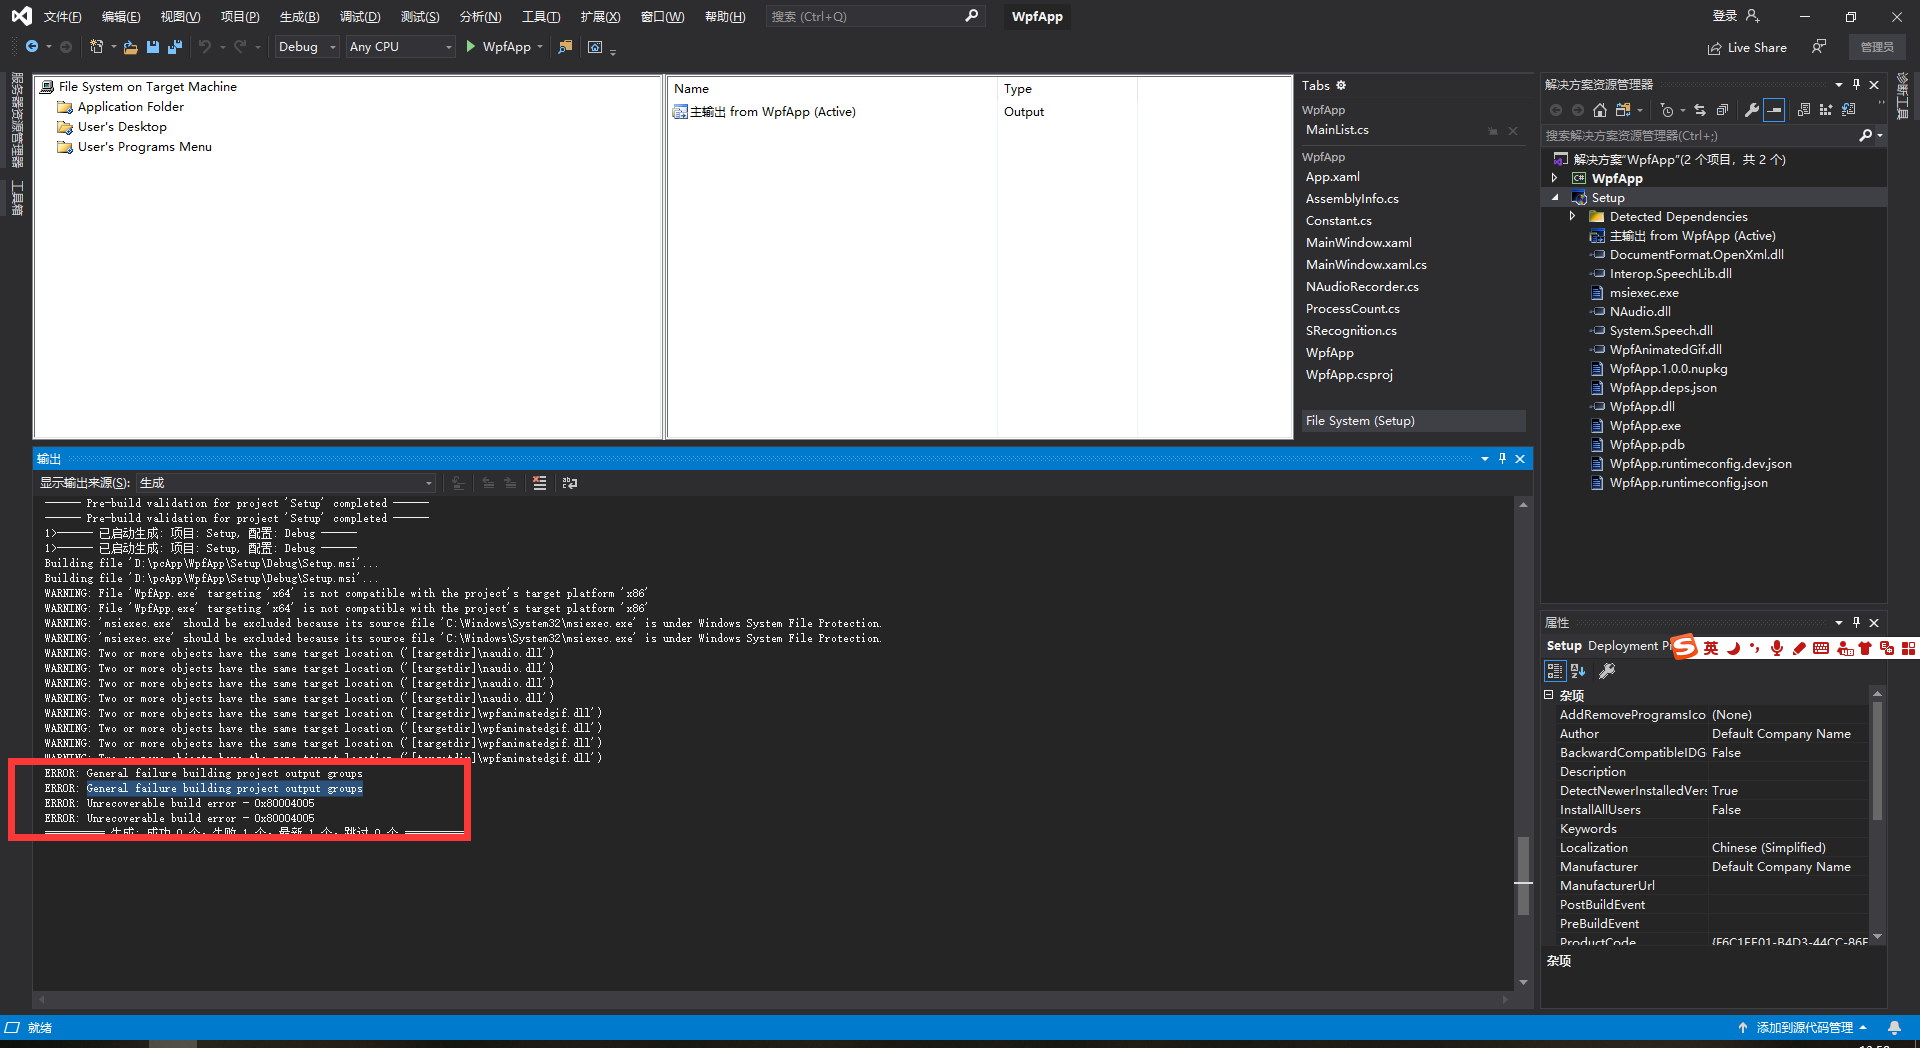Open the Debug configuration dropdown

pyautogui.click(x=307, y=47)
